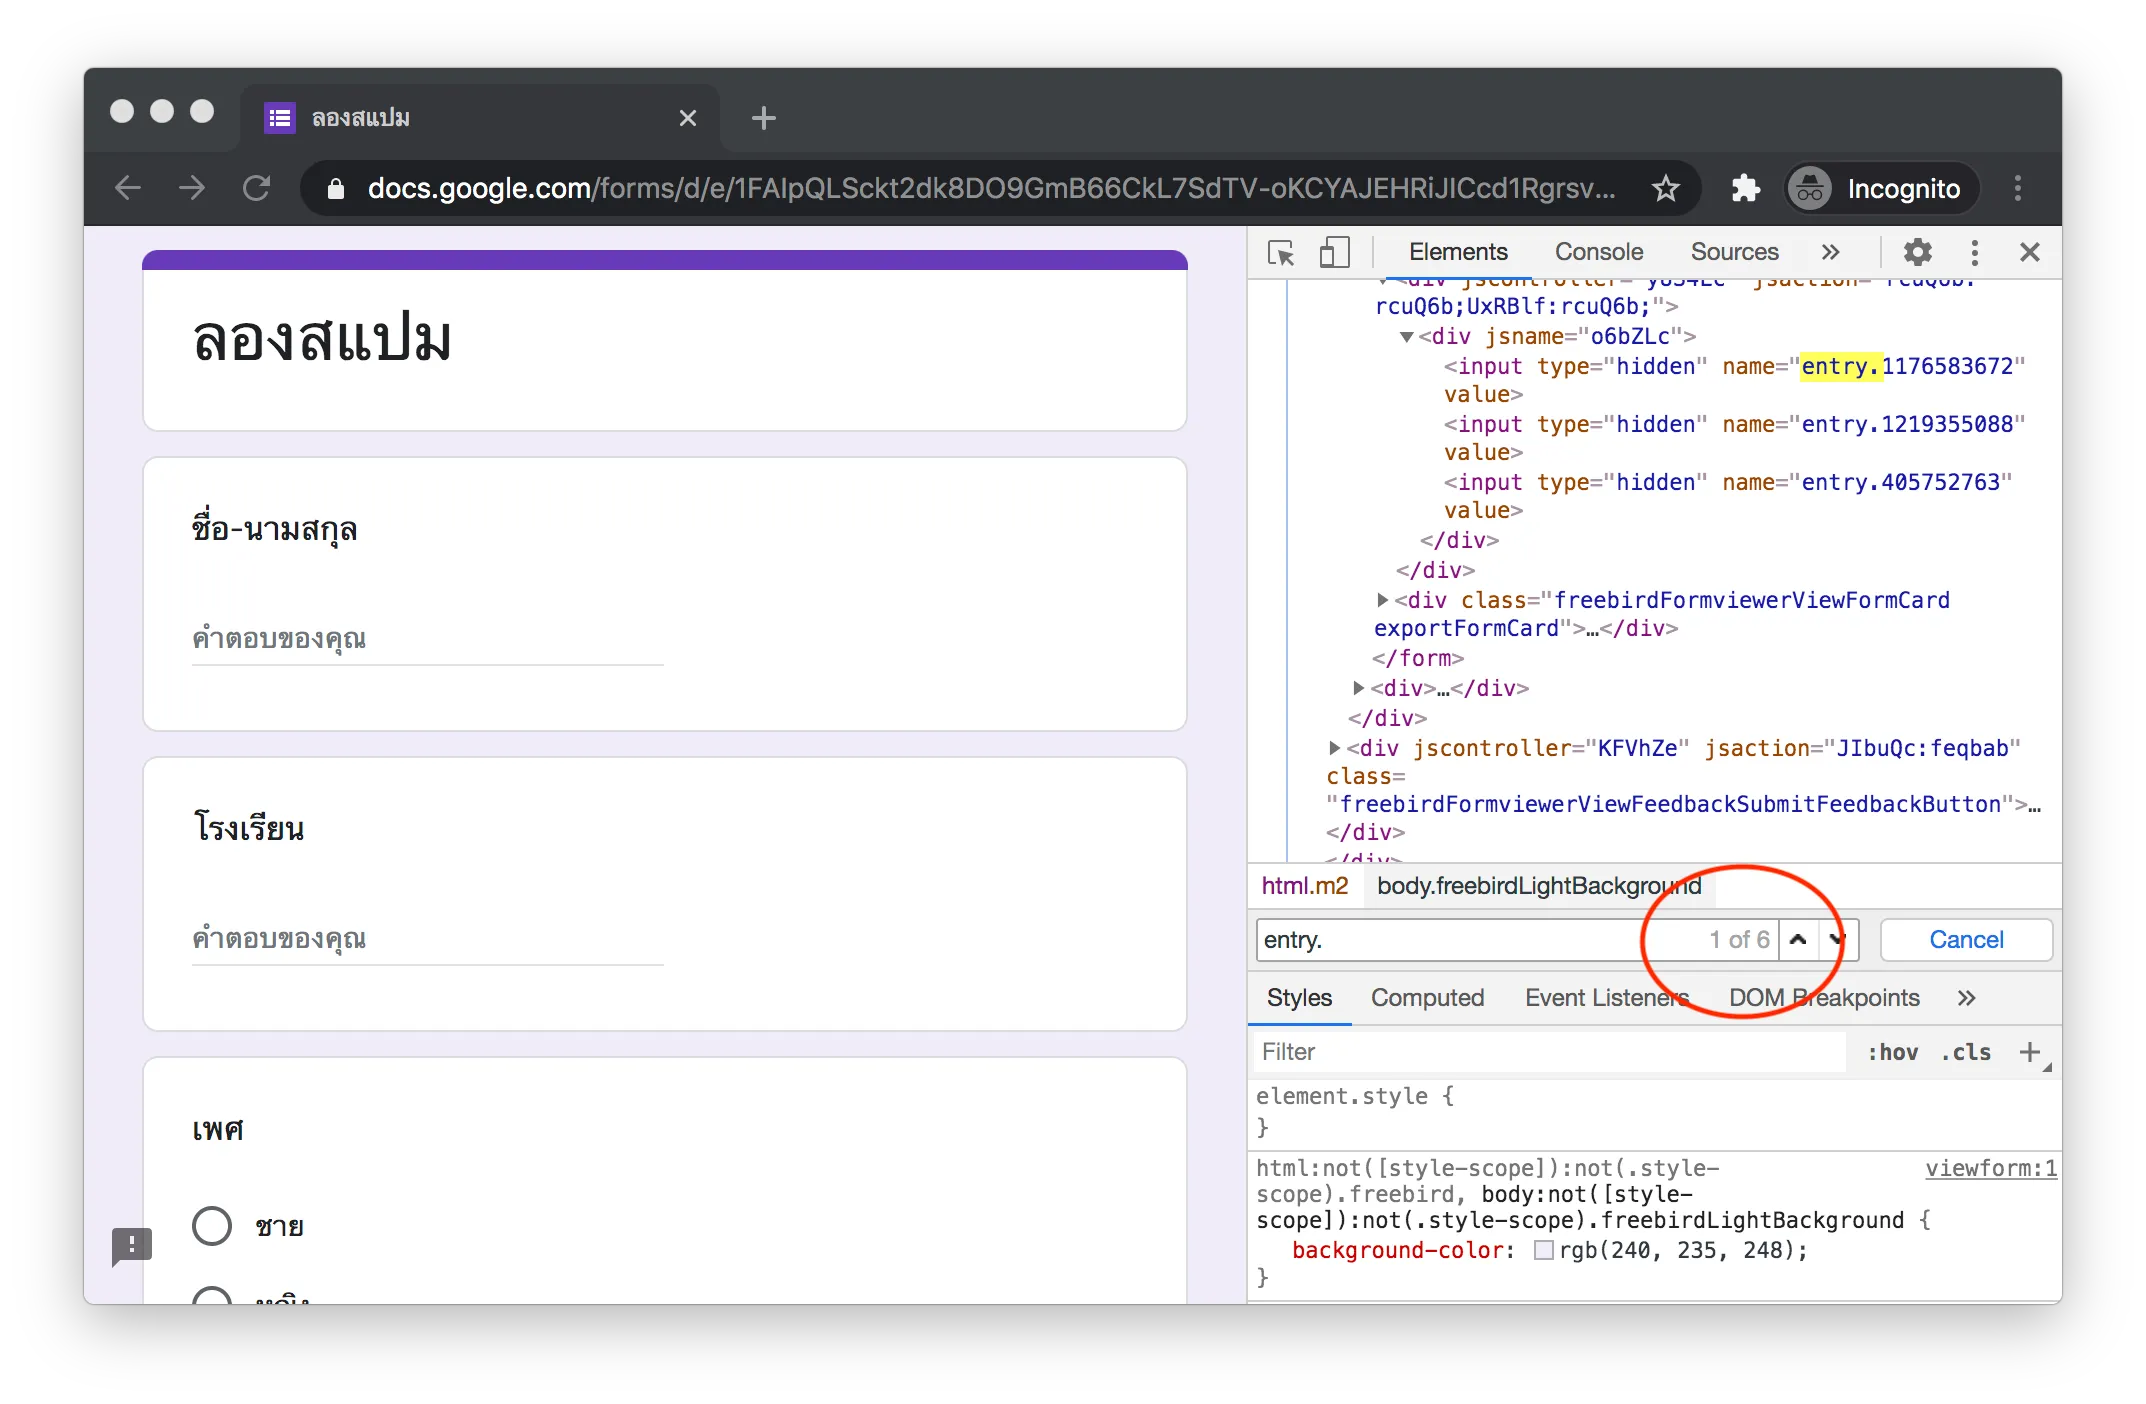Image resolution: width=2146 pixels, height=1404 pixels.
Task: Open the Computed styles tab
Action: tap(1427, 998)
